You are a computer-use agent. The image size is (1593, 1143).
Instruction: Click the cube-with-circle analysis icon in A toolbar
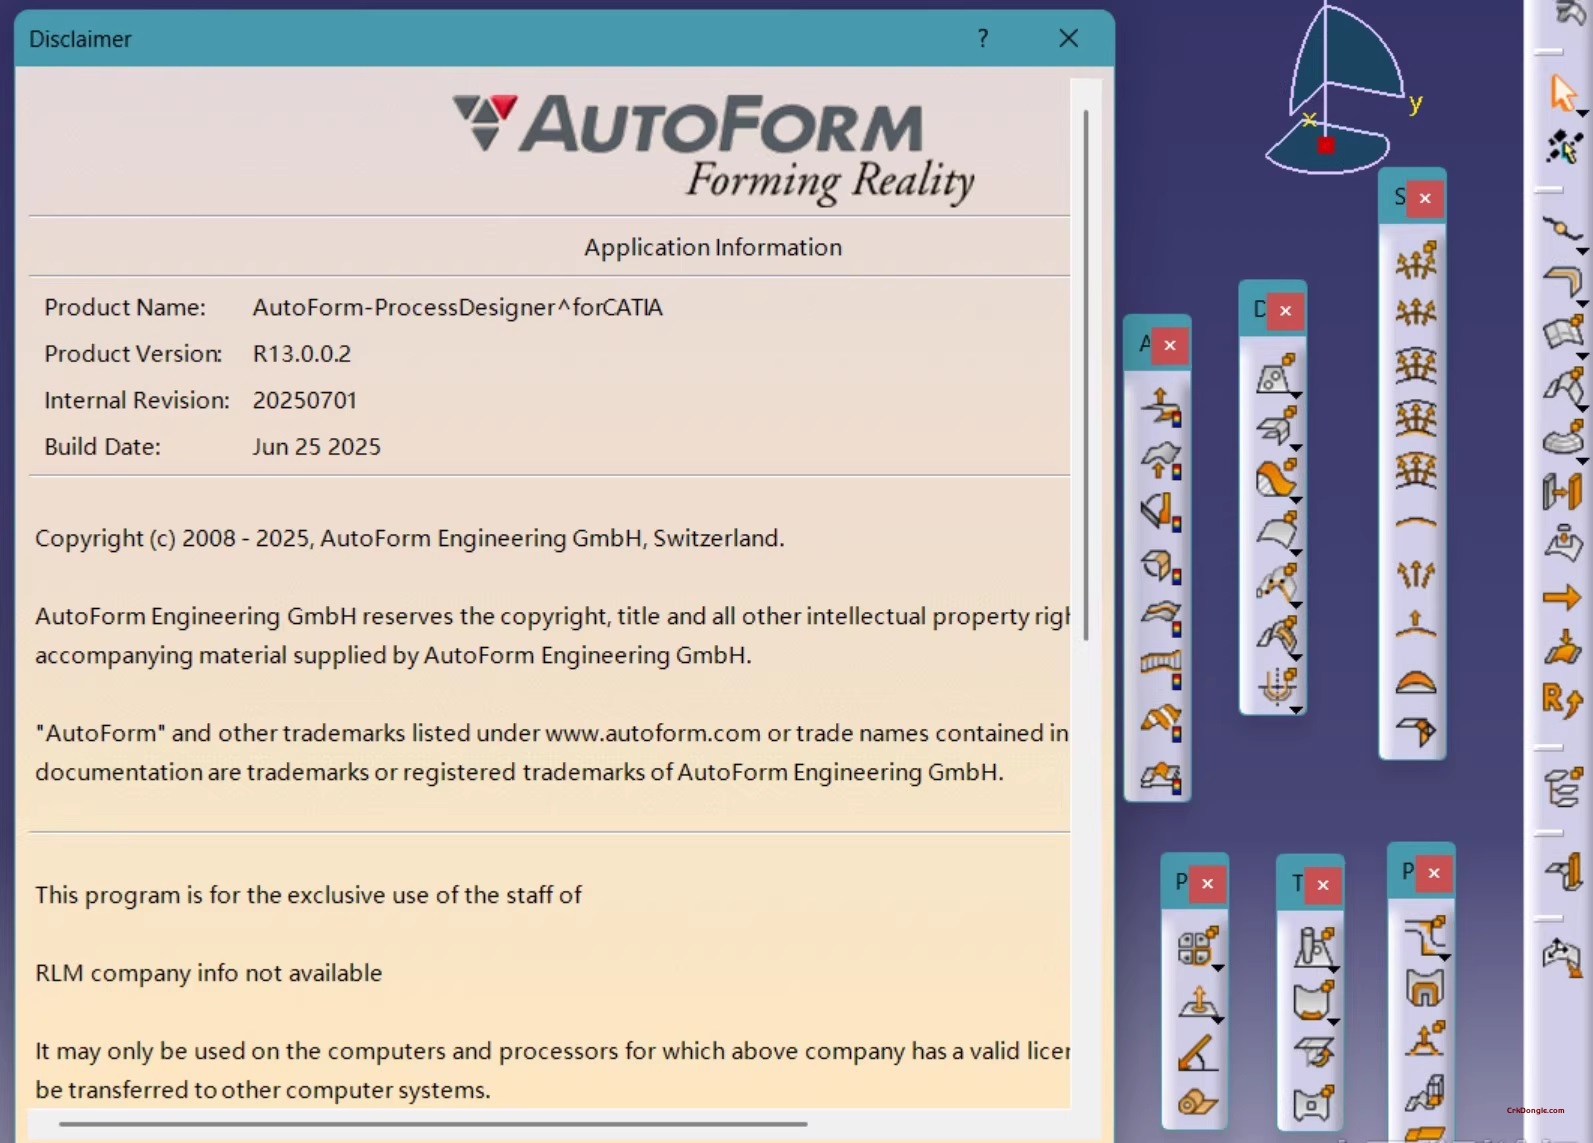[1161, 565]
